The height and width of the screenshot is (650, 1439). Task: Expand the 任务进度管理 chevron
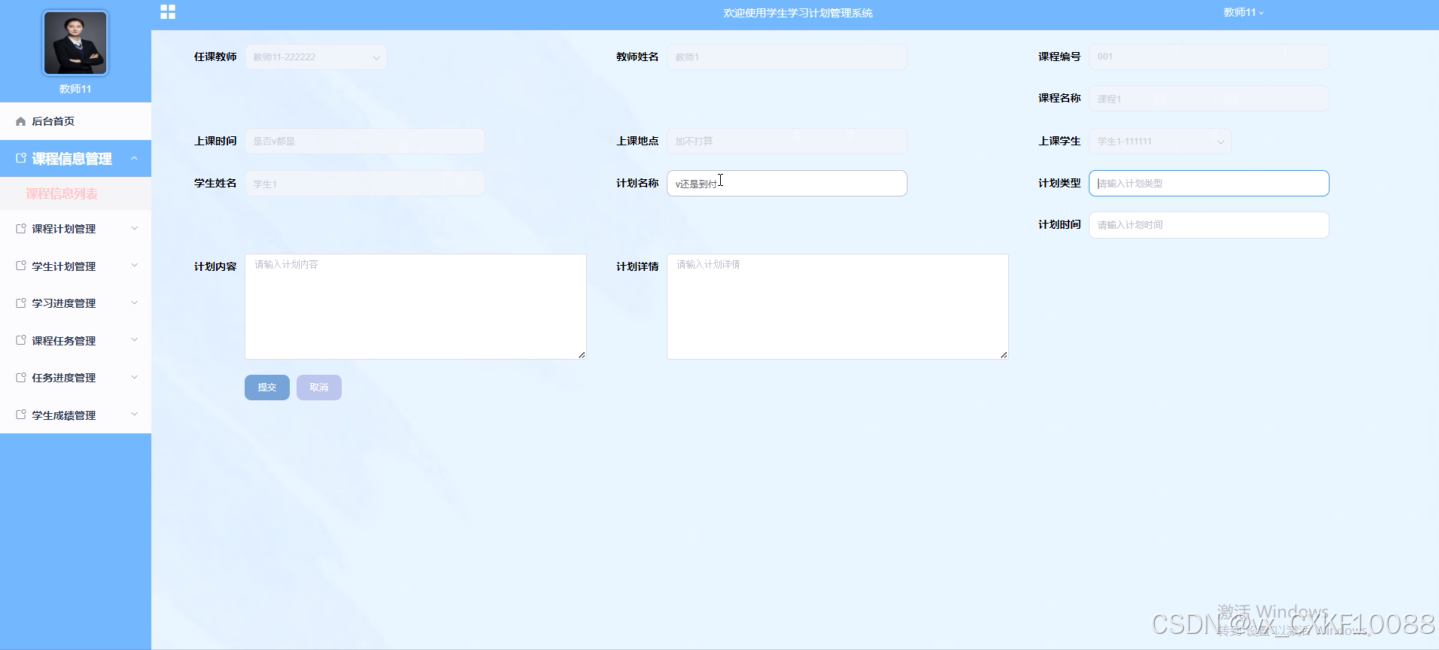pos(134,378)
